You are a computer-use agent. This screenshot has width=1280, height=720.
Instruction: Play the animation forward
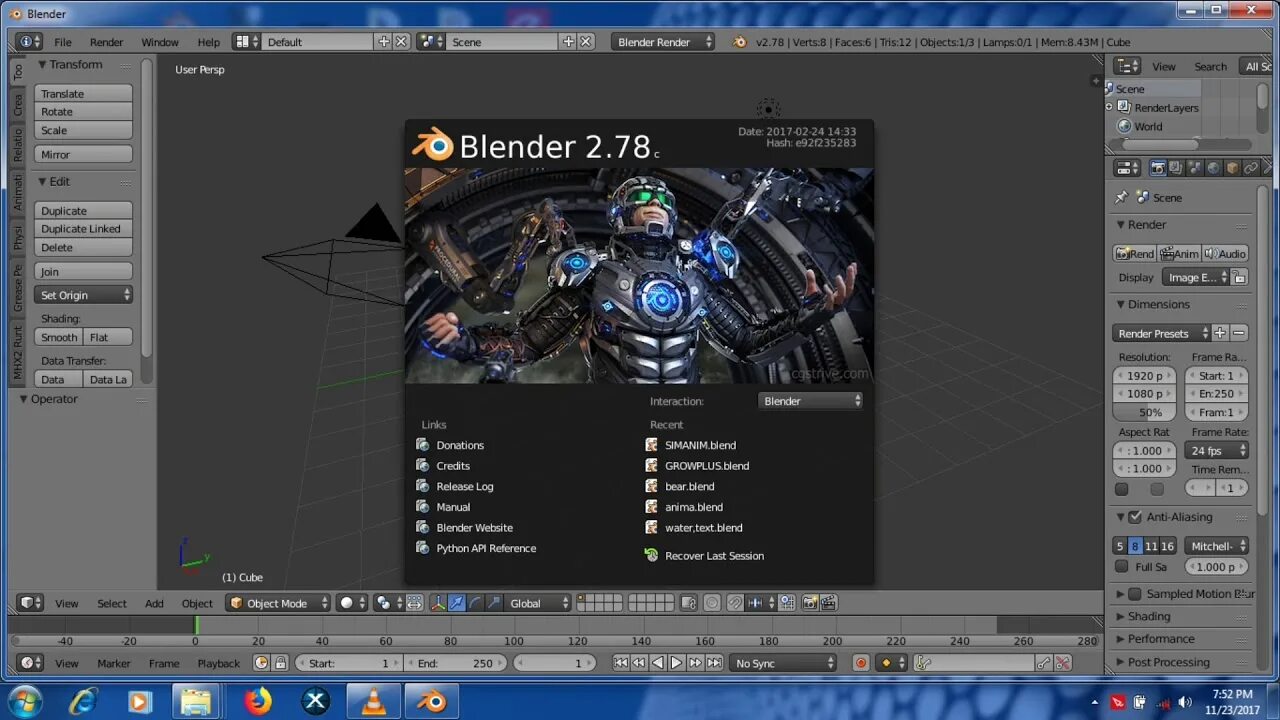pyautogui.click(x=676, y=663)
